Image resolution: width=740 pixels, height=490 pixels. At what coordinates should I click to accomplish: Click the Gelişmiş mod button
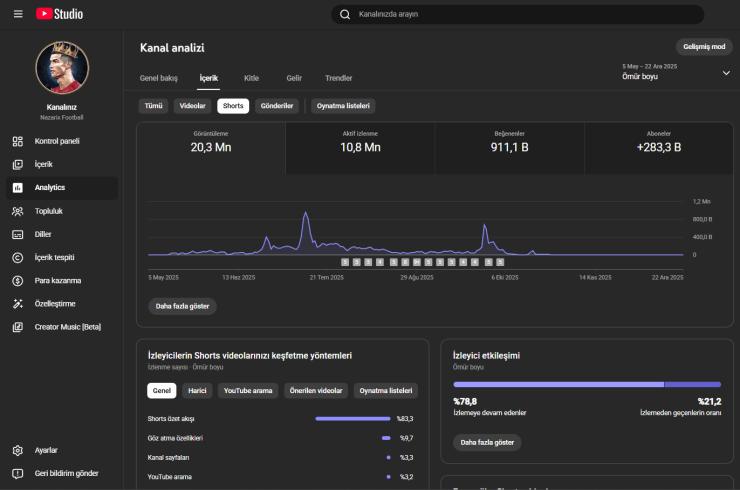pos(704,47)
